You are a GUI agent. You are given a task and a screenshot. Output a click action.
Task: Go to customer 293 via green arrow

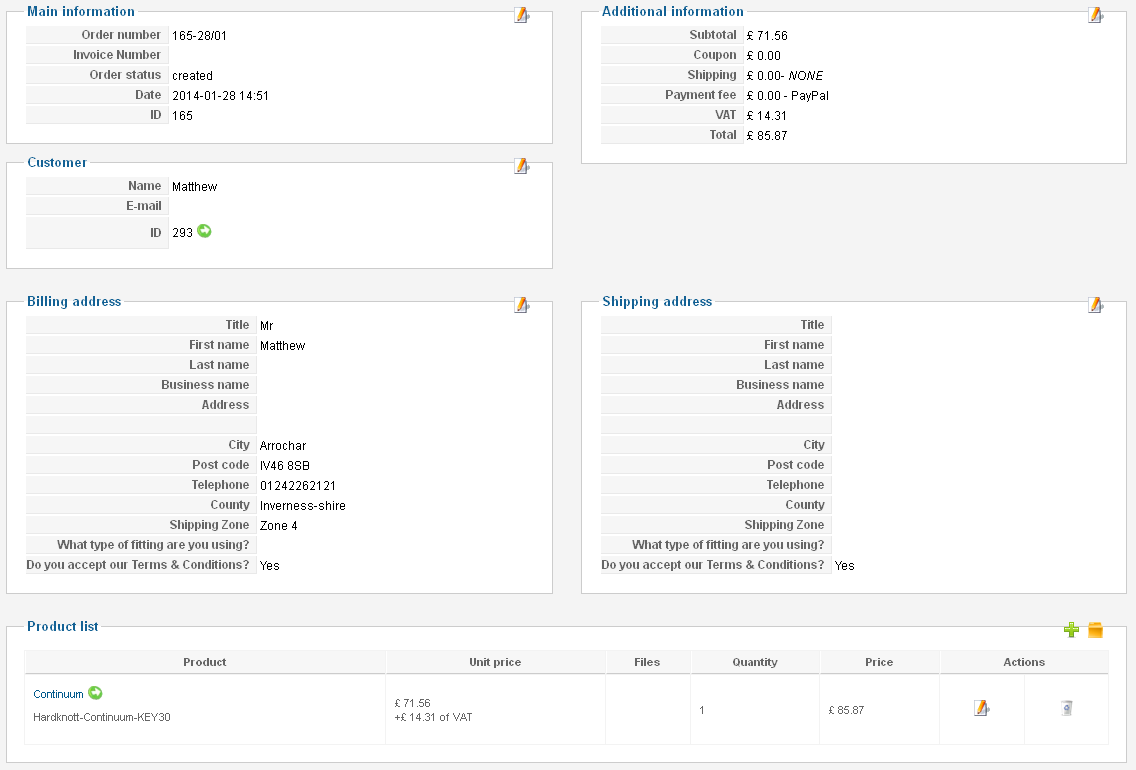coord(204,231)
